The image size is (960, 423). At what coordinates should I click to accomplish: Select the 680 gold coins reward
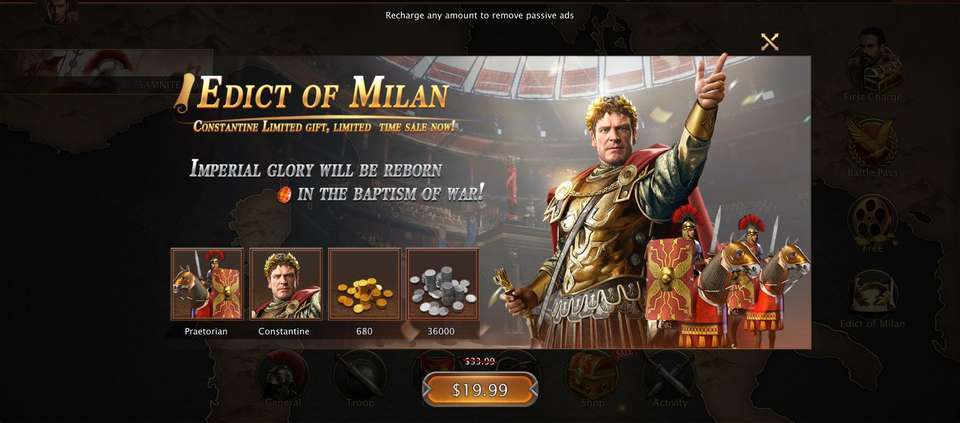click(364, 284)
